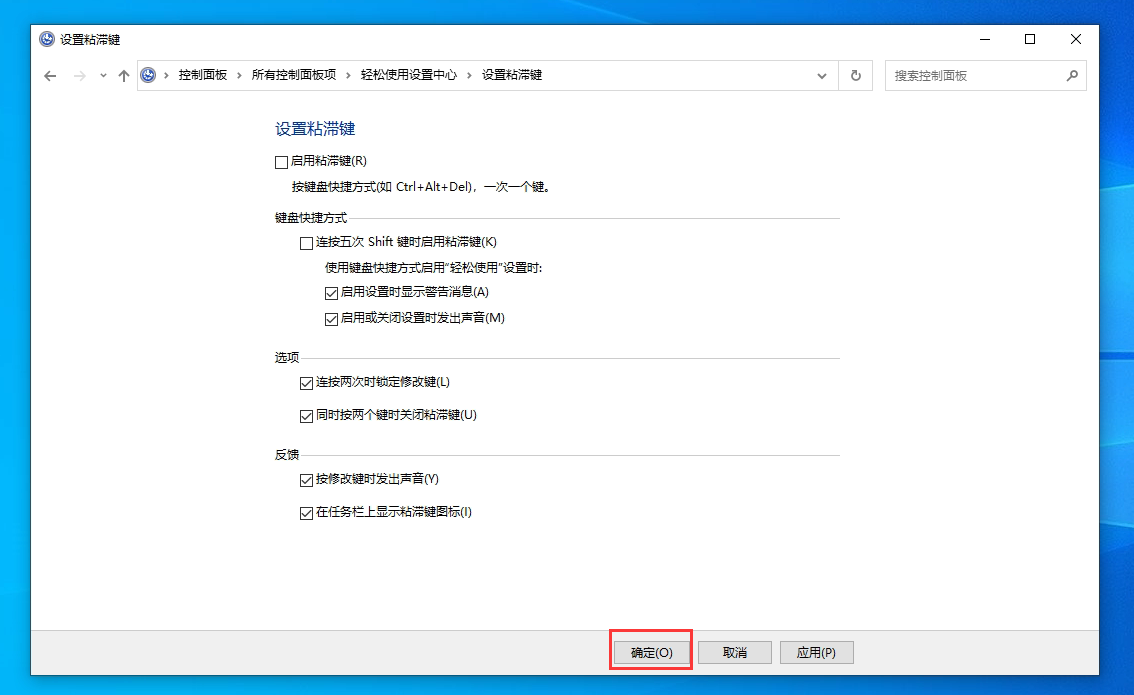
Task: Uncheck 在任务栏上显示粘滞键图标
Action: tap(306, 512)
